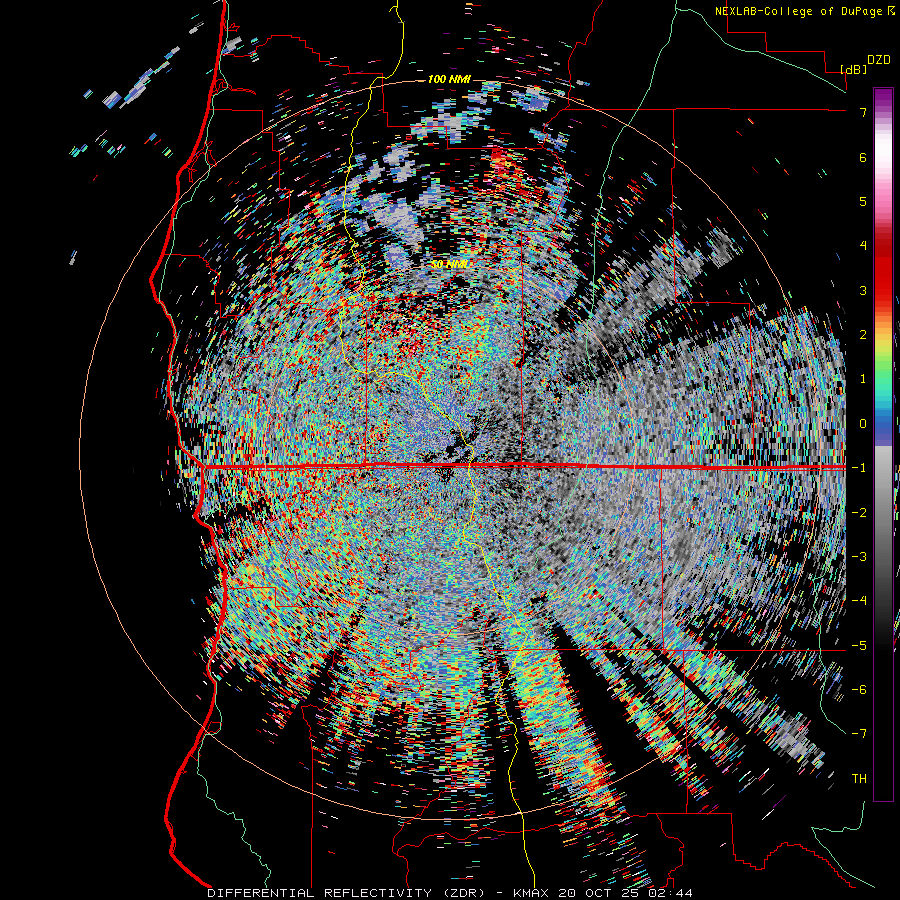The width and height of the screenshot is (900, 900).
Task: Click the scale value 7 at top
Action: coord(863,112)
